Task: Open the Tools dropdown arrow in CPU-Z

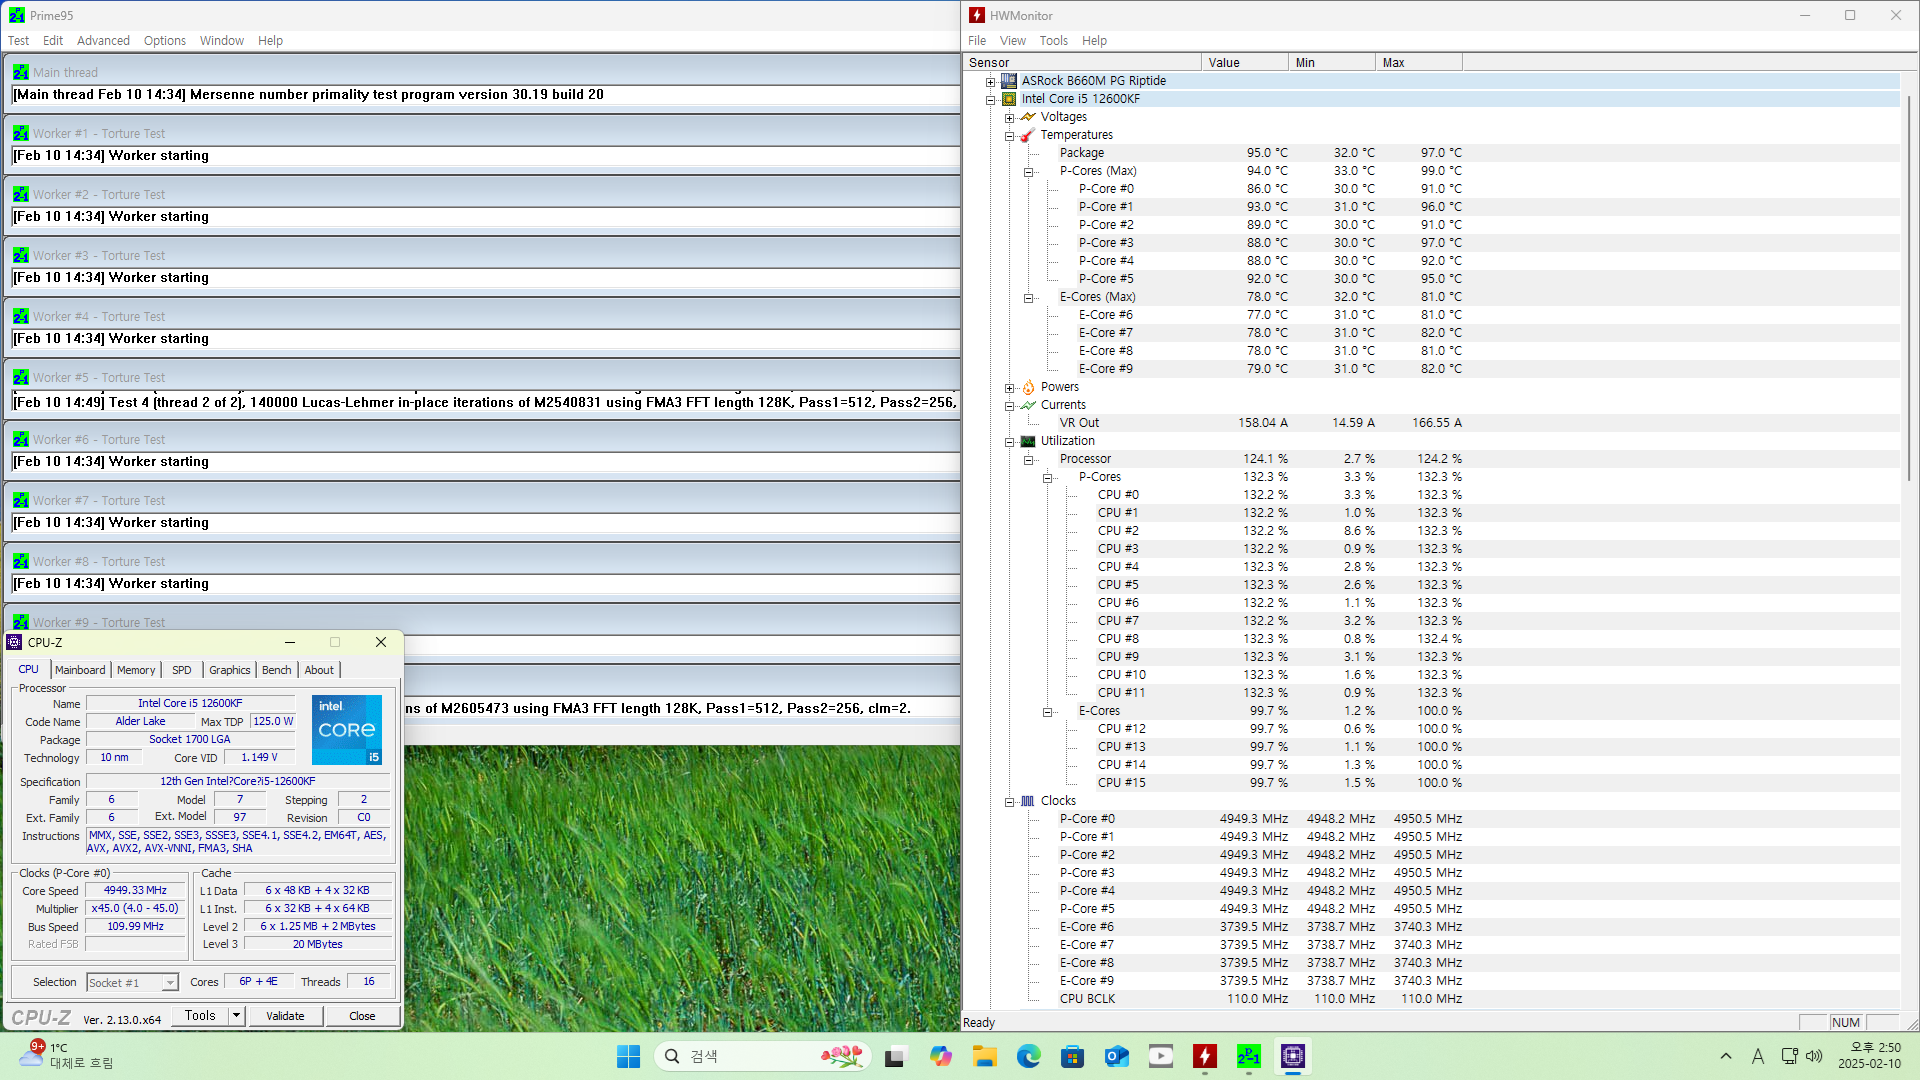Action: coord(237,1016)
